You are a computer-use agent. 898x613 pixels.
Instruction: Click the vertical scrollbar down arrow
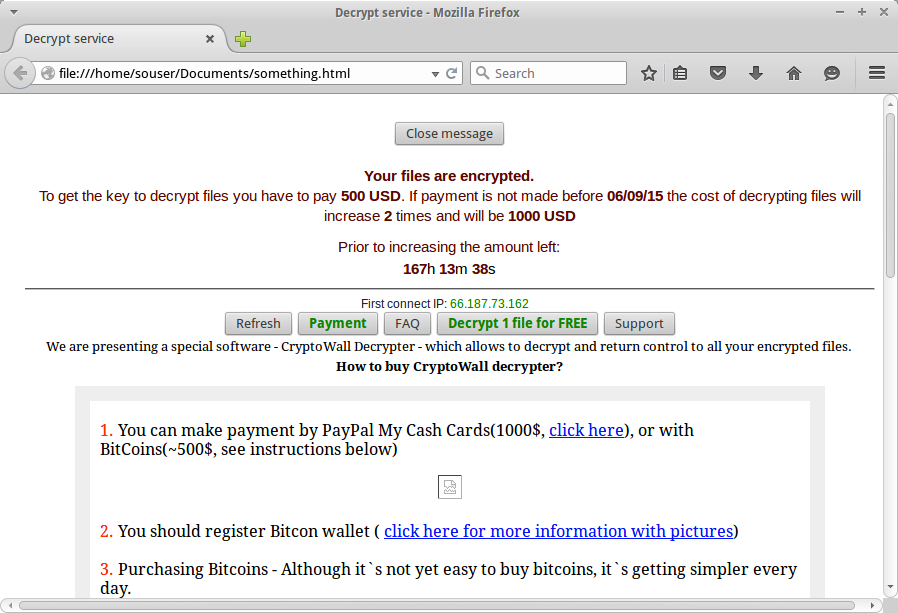(890, 587)
